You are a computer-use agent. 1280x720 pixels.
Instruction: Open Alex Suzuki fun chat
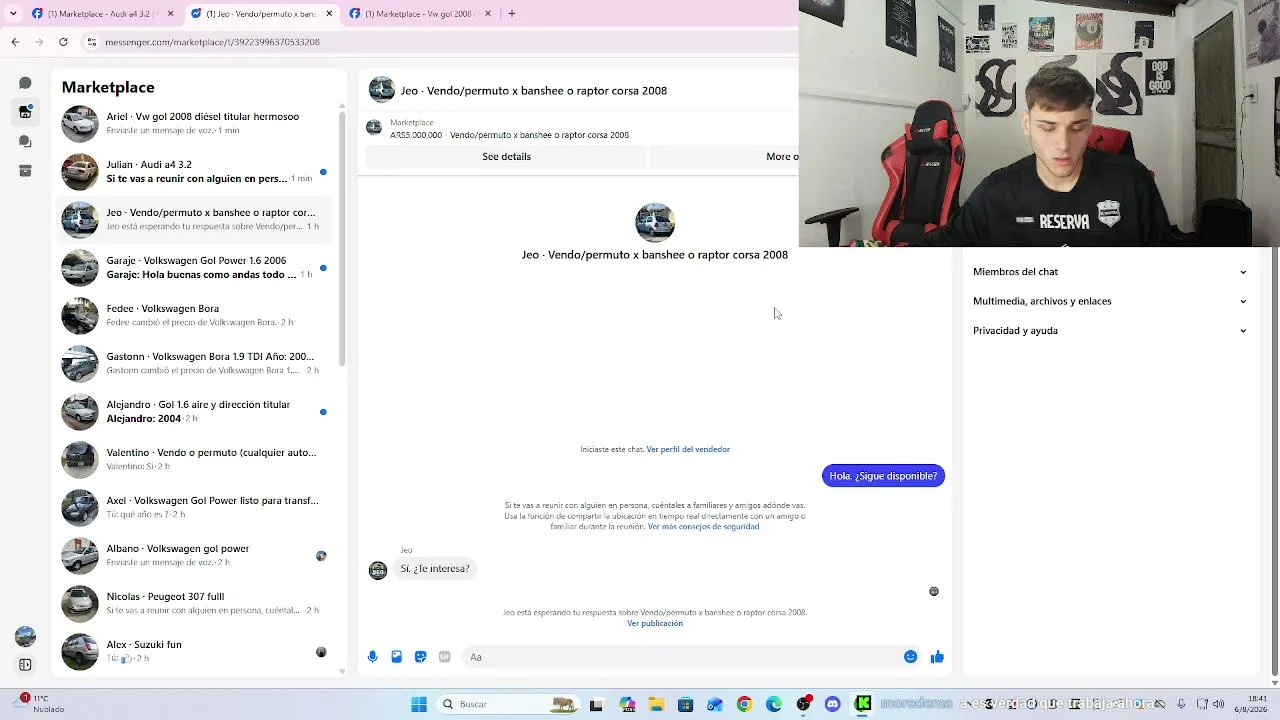pos(196,652)
